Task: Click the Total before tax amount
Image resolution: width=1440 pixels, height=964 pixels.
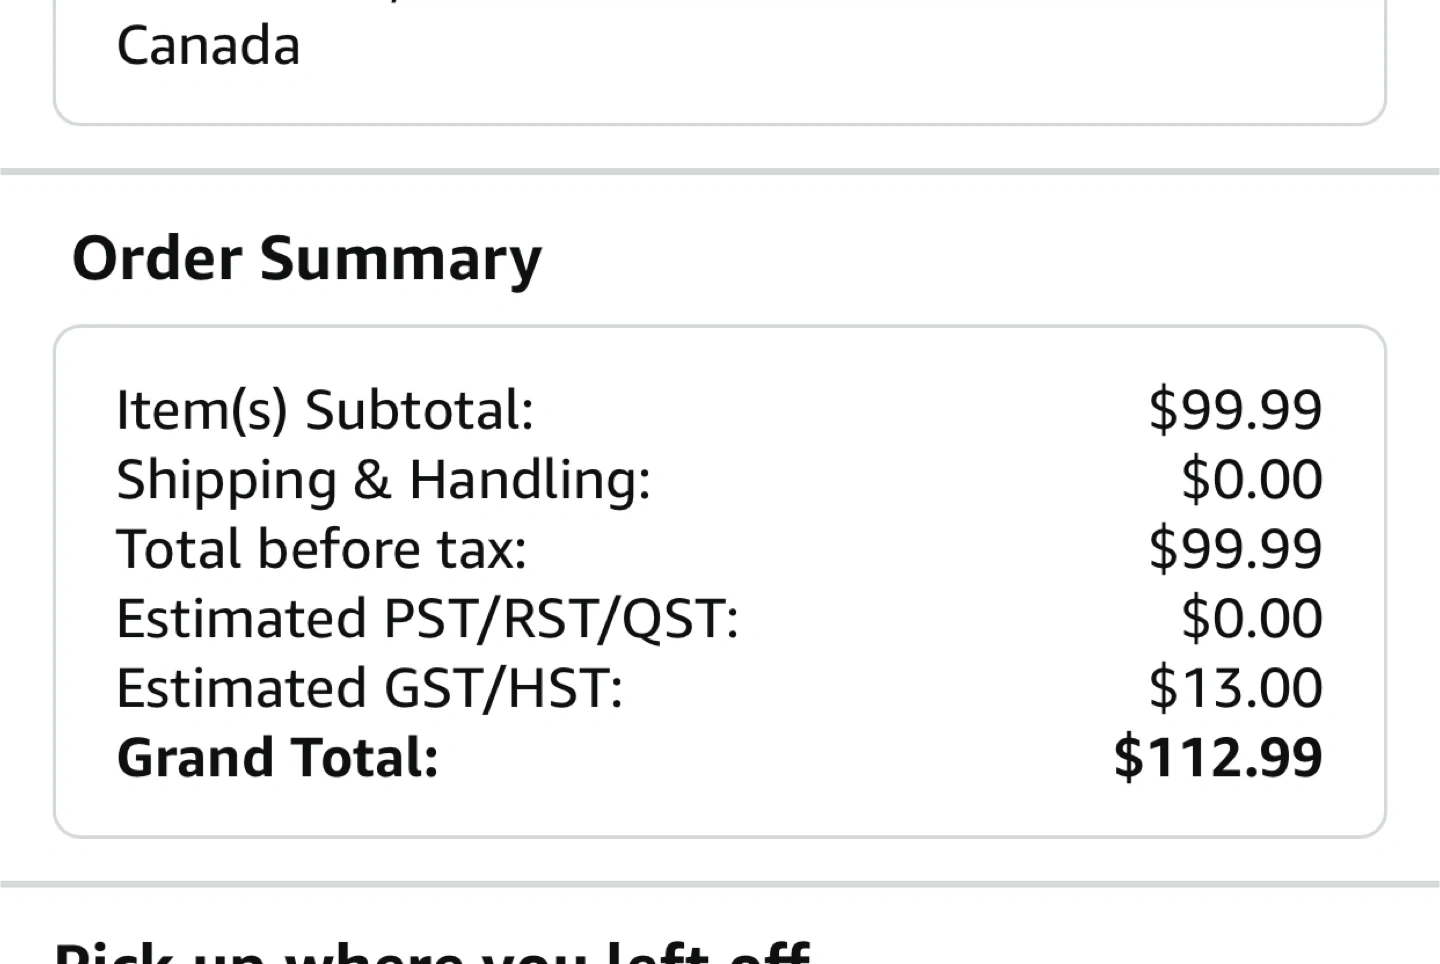Action: (x=1235, y=549)
